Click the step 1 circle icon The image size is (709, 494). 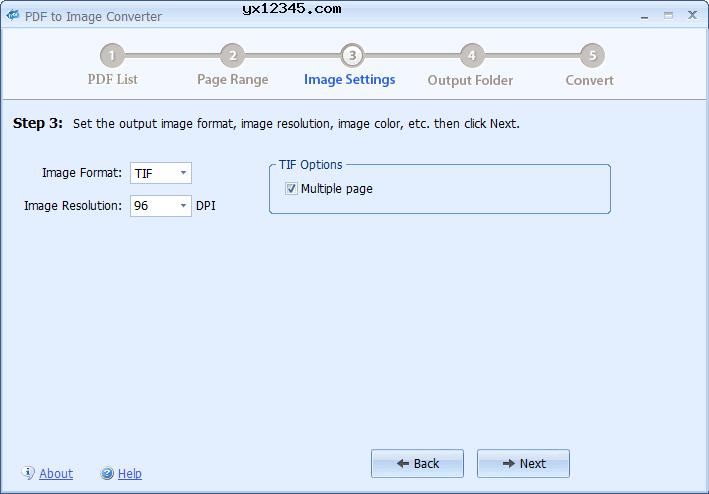(112, 56)
